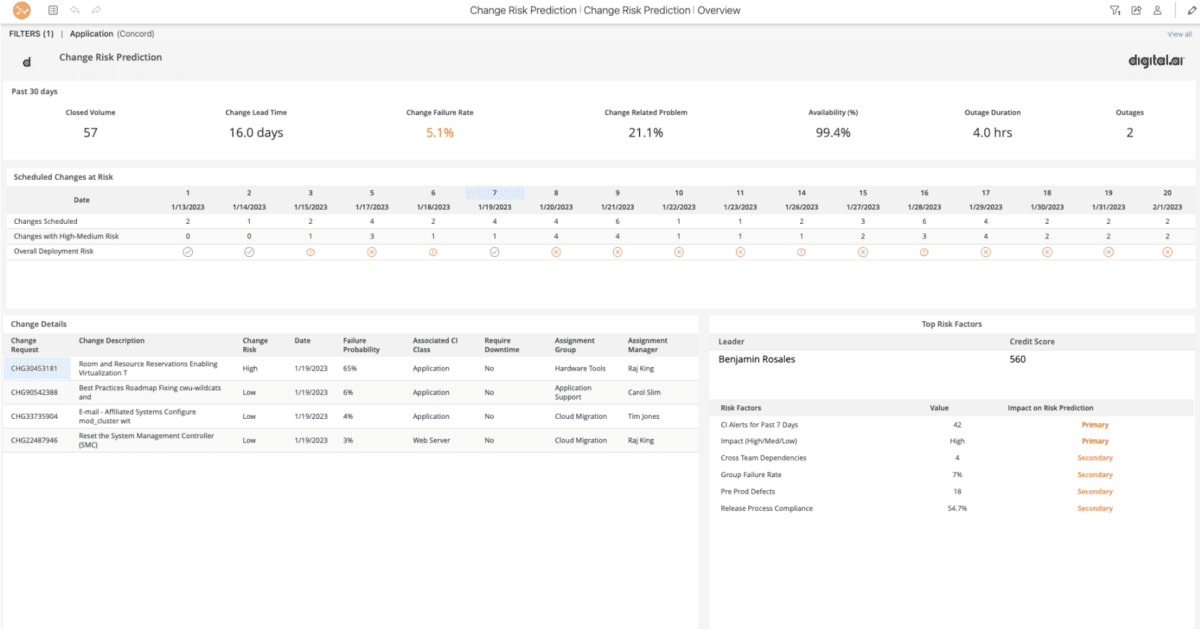The height and width of the screenshot is (629, 1200).
Task: Open the share/export icon top-right
Action: [x=1137, y=10]
